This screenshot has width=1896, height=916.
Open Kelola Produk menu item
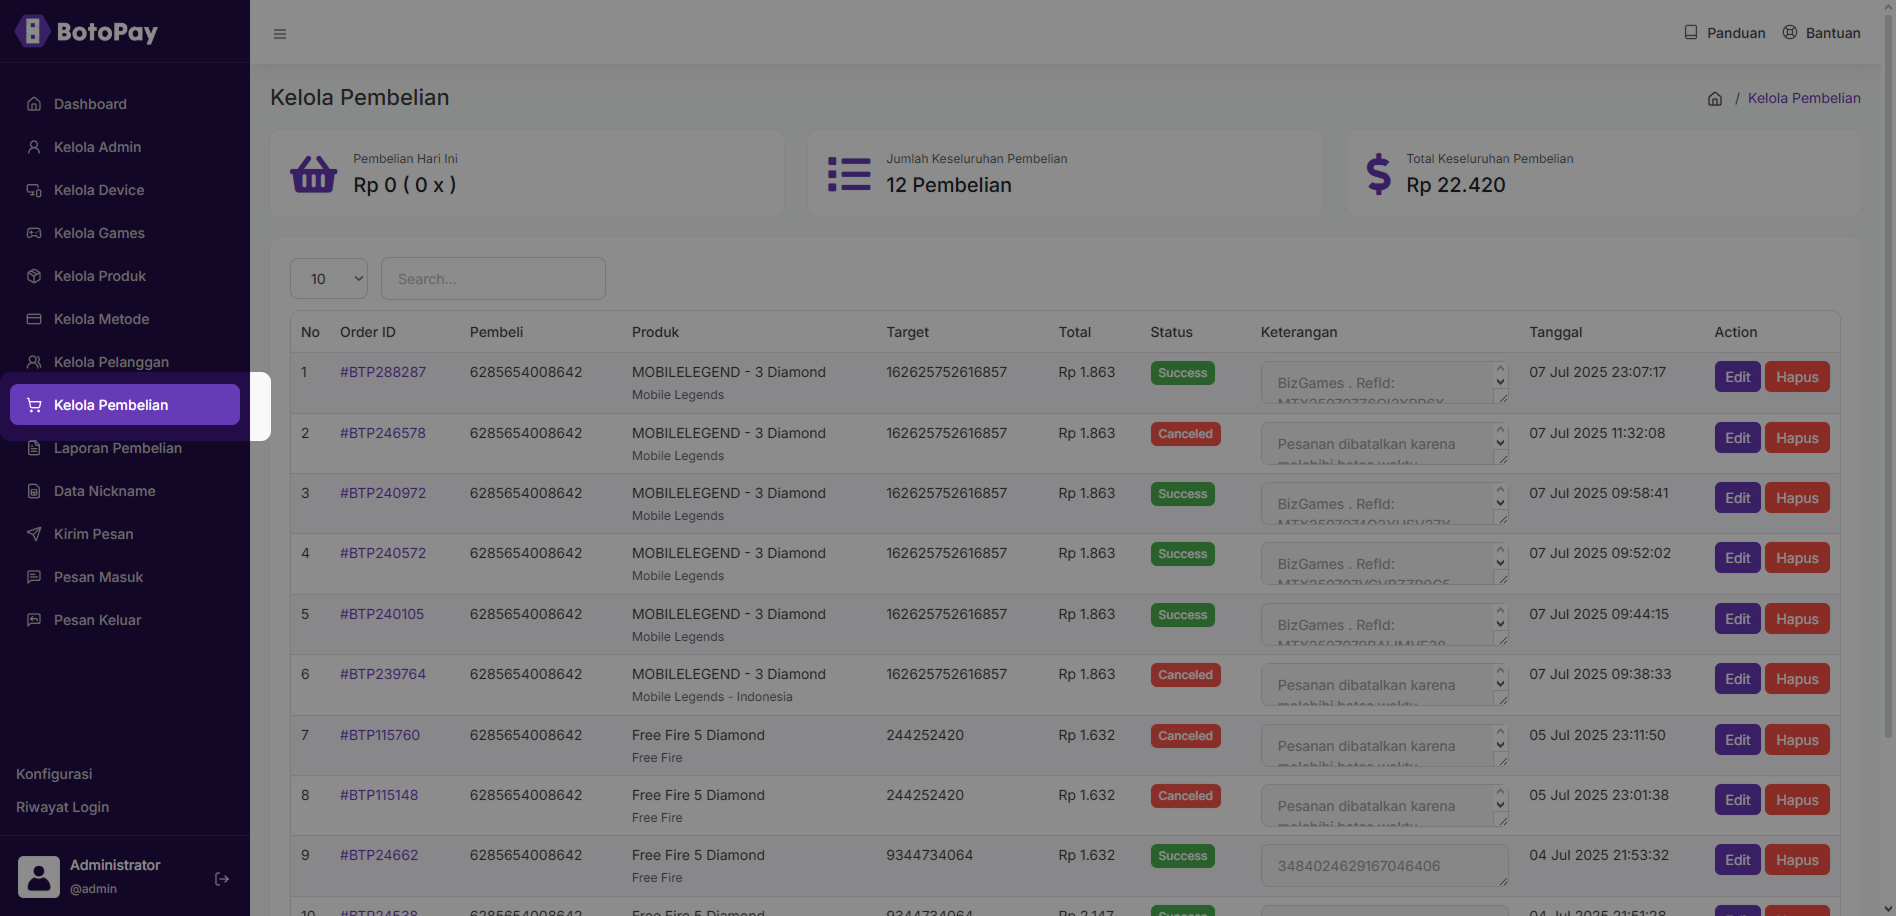(125, 276)
